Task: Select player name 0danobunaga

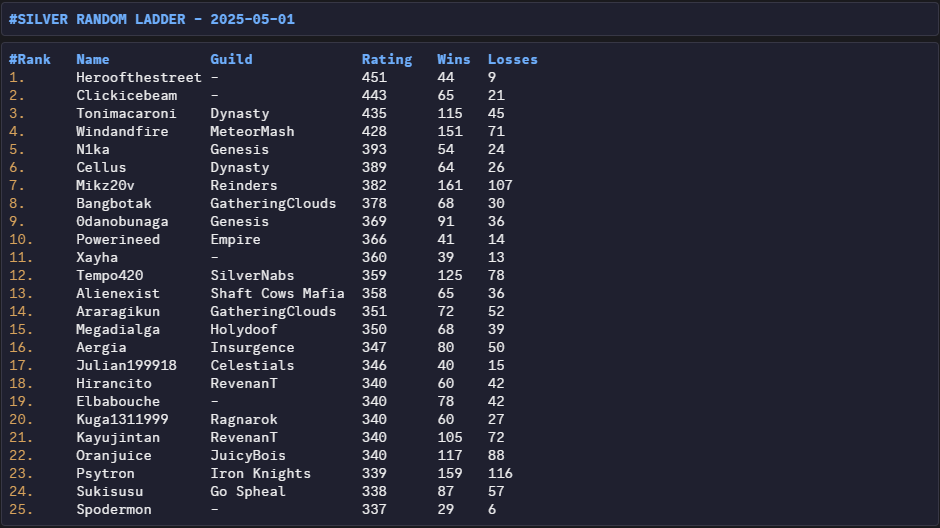Action: pos(122,221)
